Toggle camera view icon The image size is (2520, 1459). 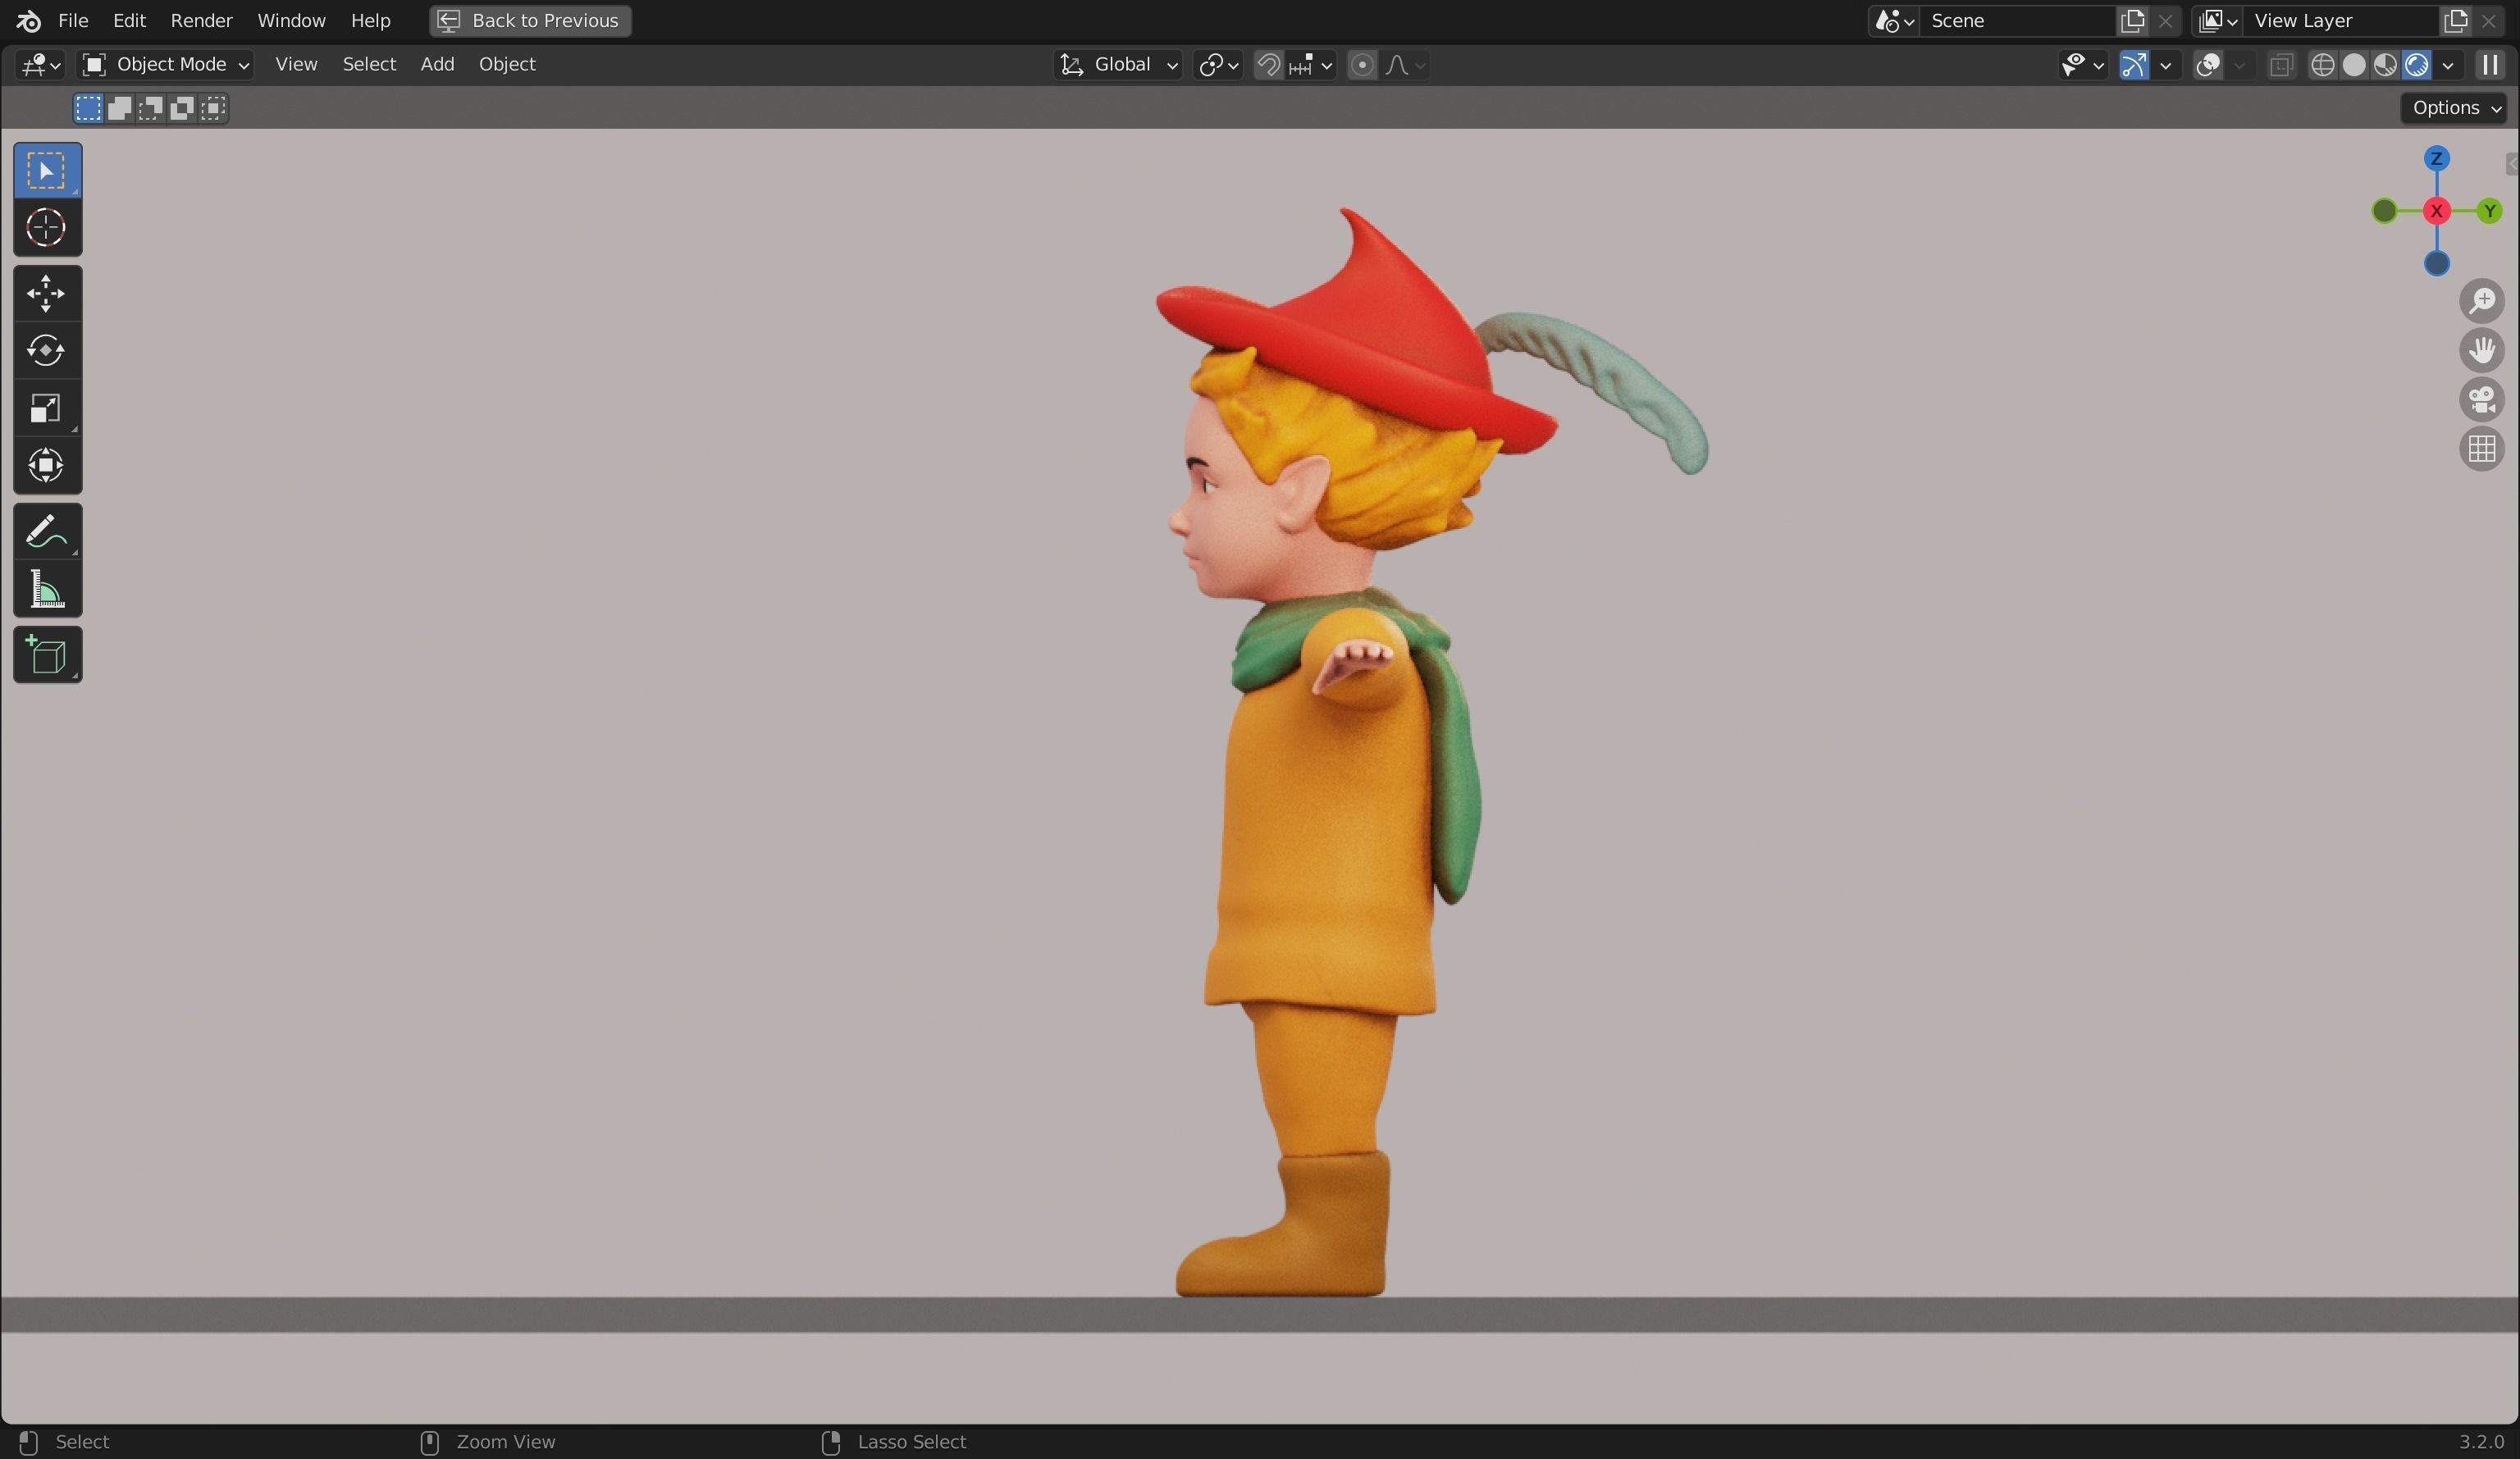click(x=2482, y=400)
